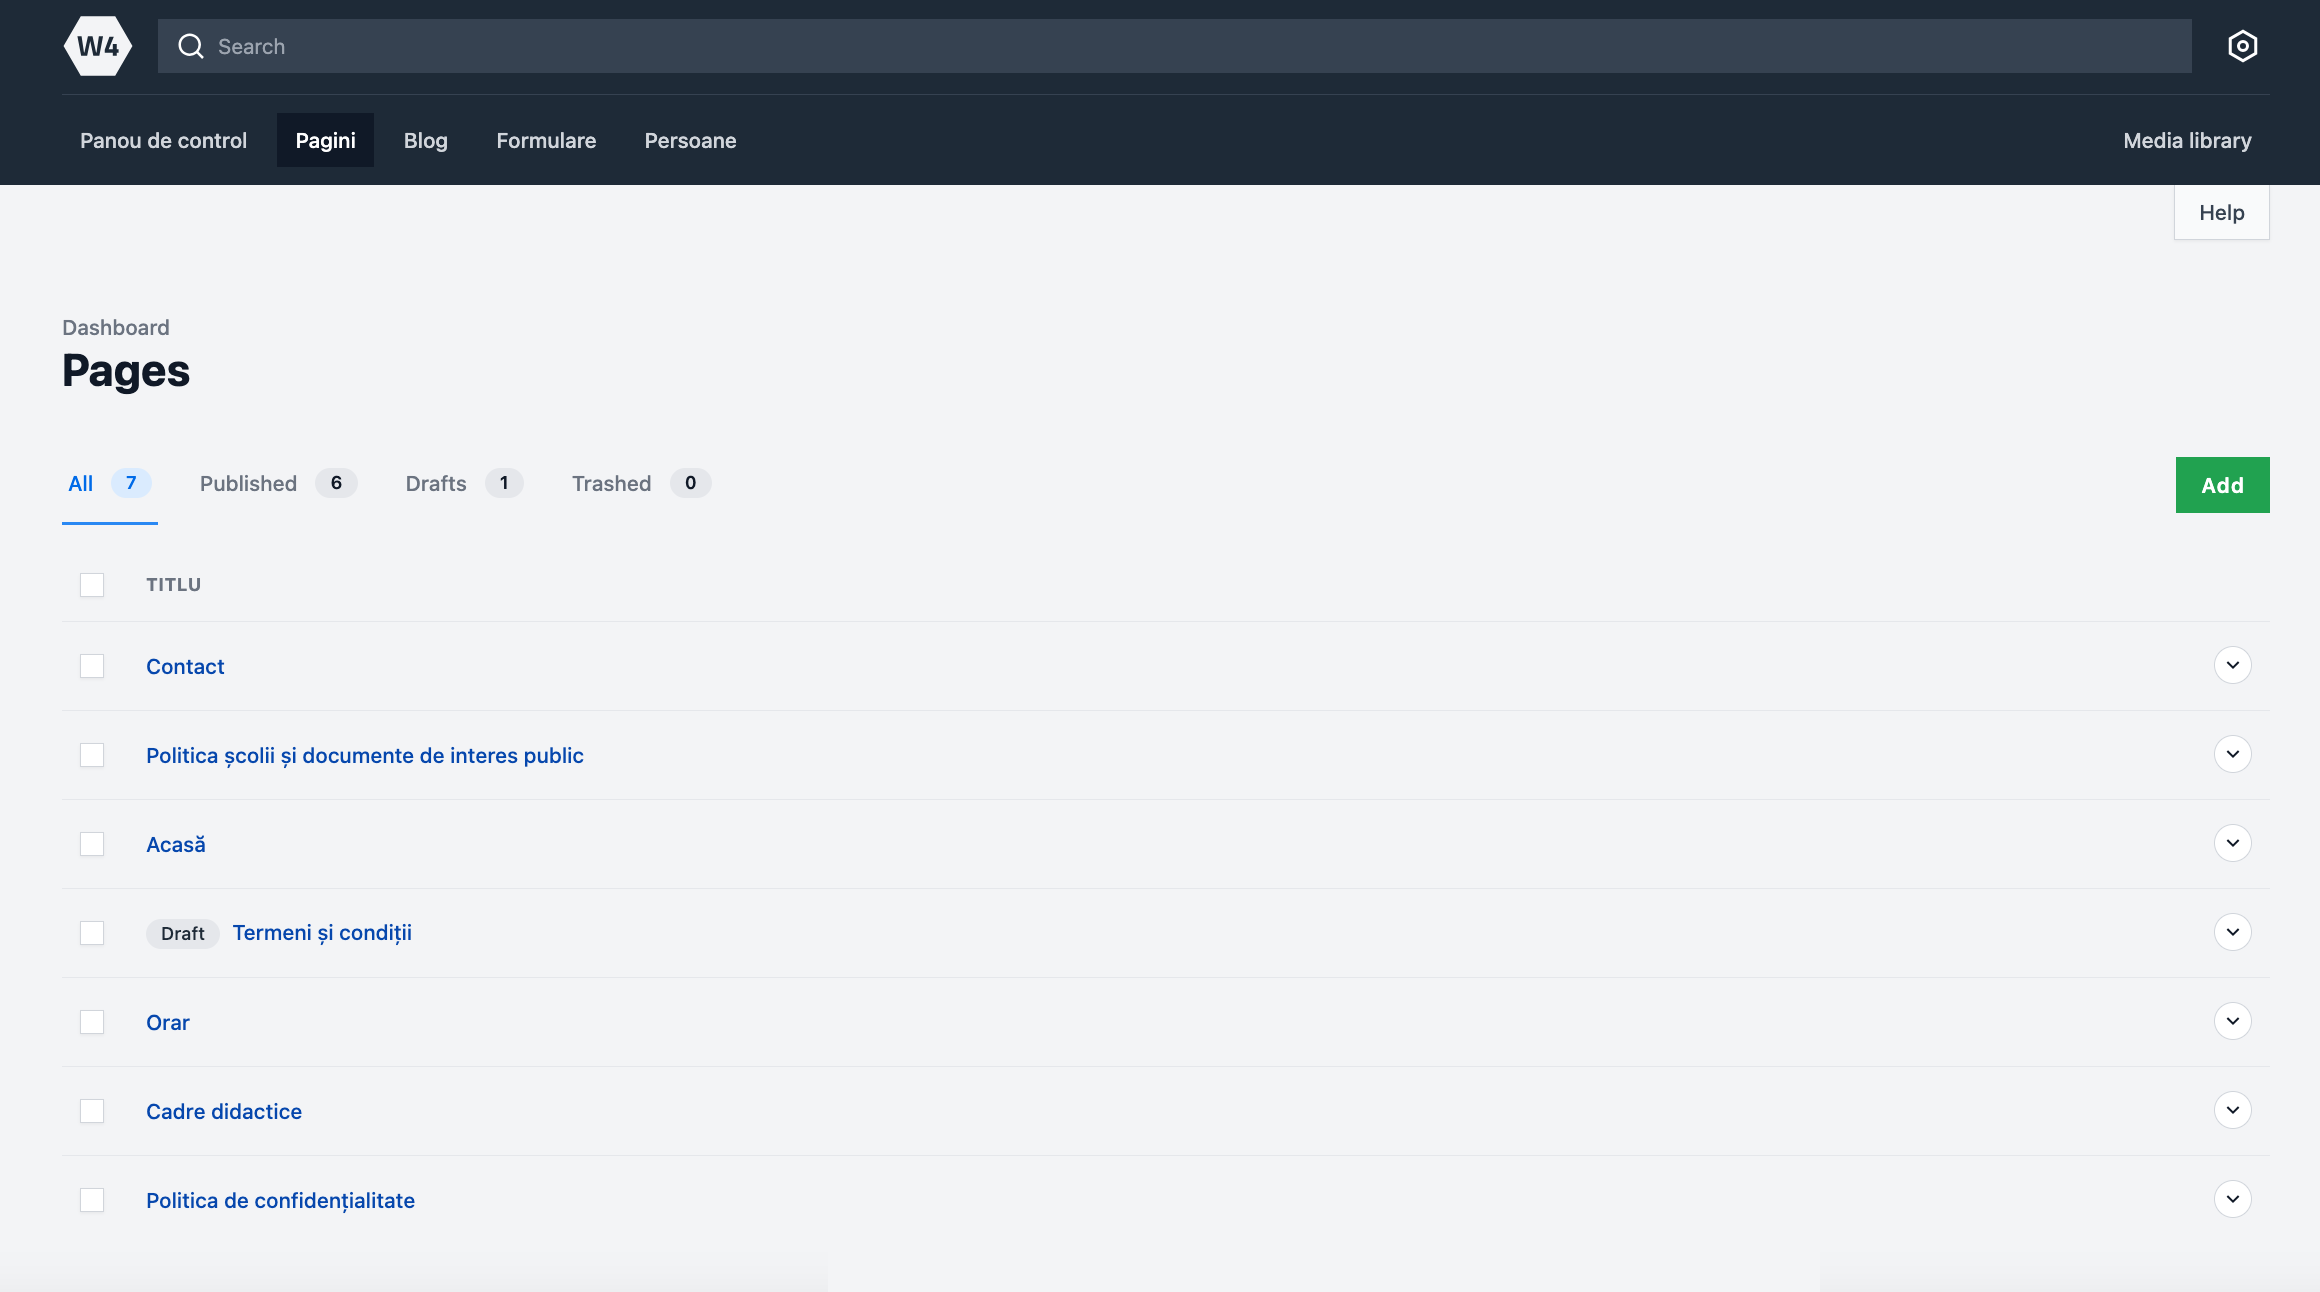The image size is (2320, 1292).
Task: Tick the select-all checkbox beside TITLU
Action: [x=92, y=585]
